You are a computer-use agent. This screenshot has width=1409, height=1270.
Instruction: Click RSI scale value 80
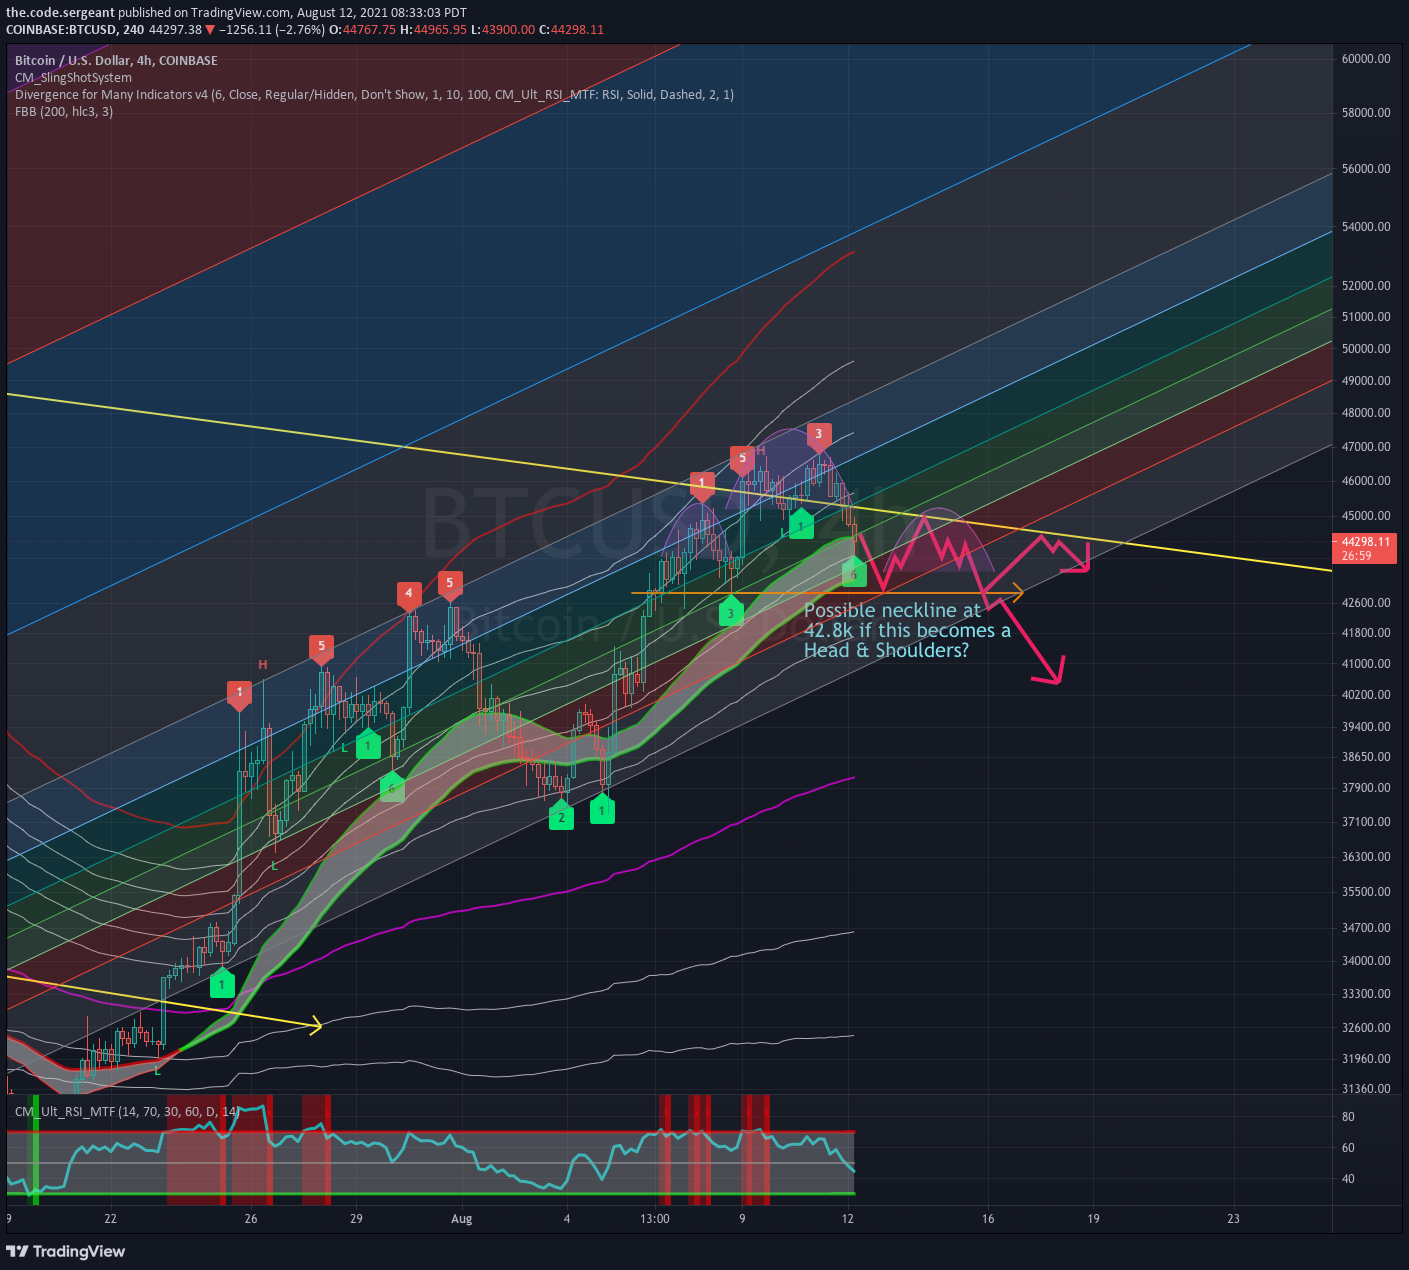[1348, 1116]
